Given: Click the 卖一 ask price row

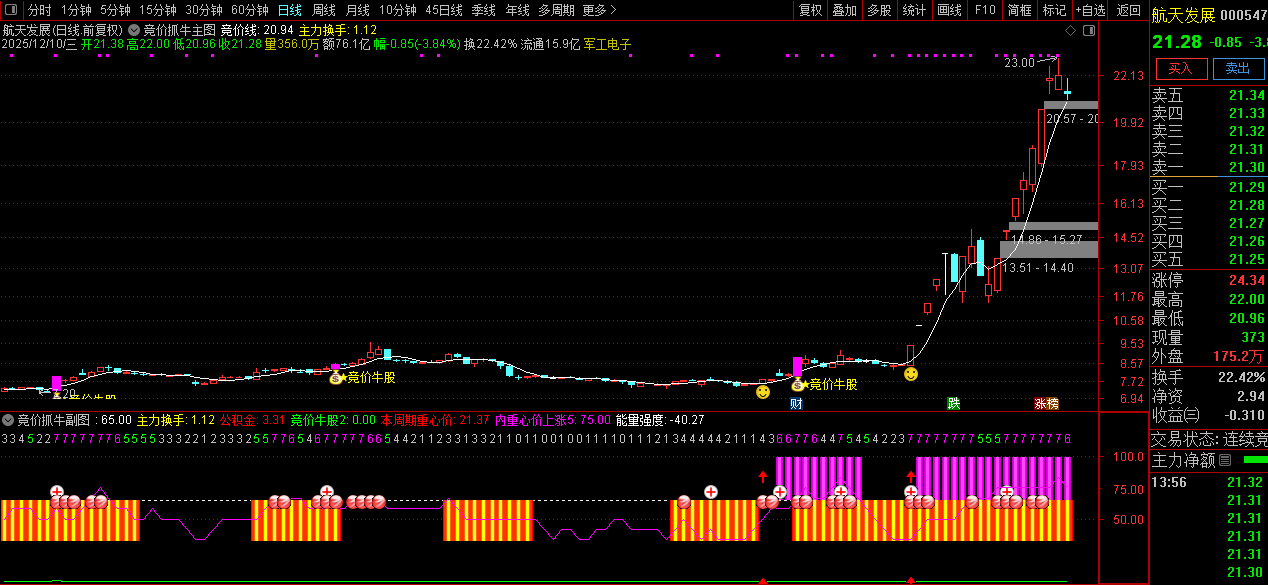Looking at the screenshot, I should tap(1209, 167).
